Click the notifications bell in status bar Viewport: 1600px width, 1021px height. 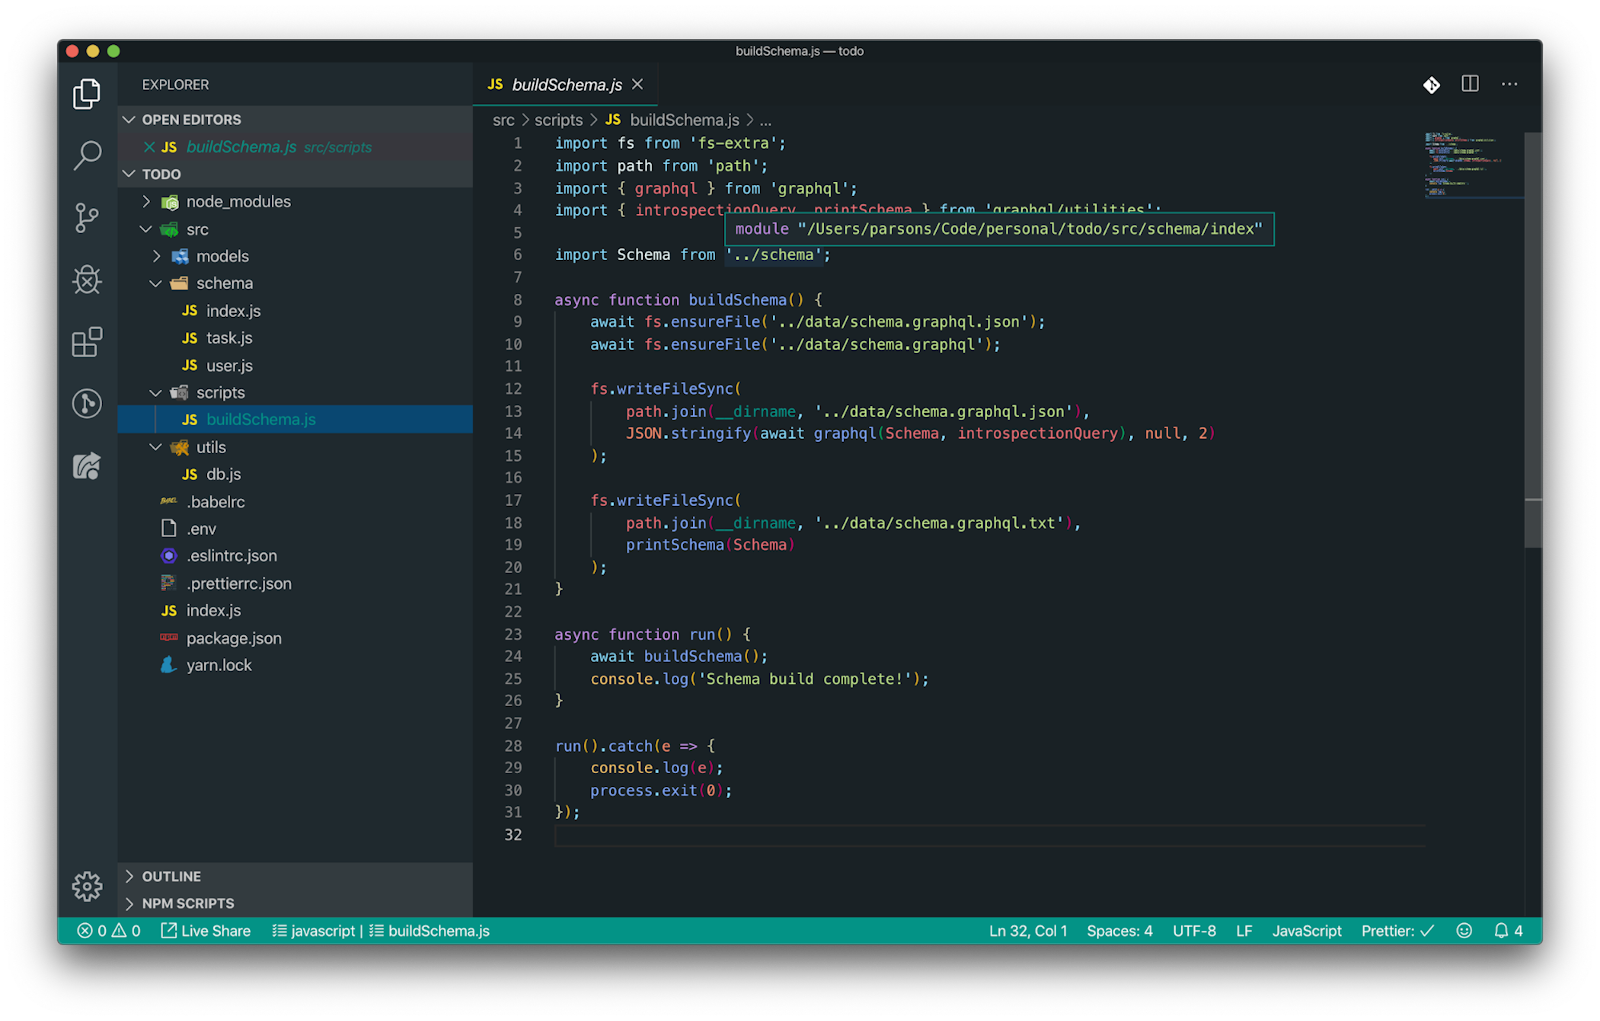click(x=1502, y=930)
